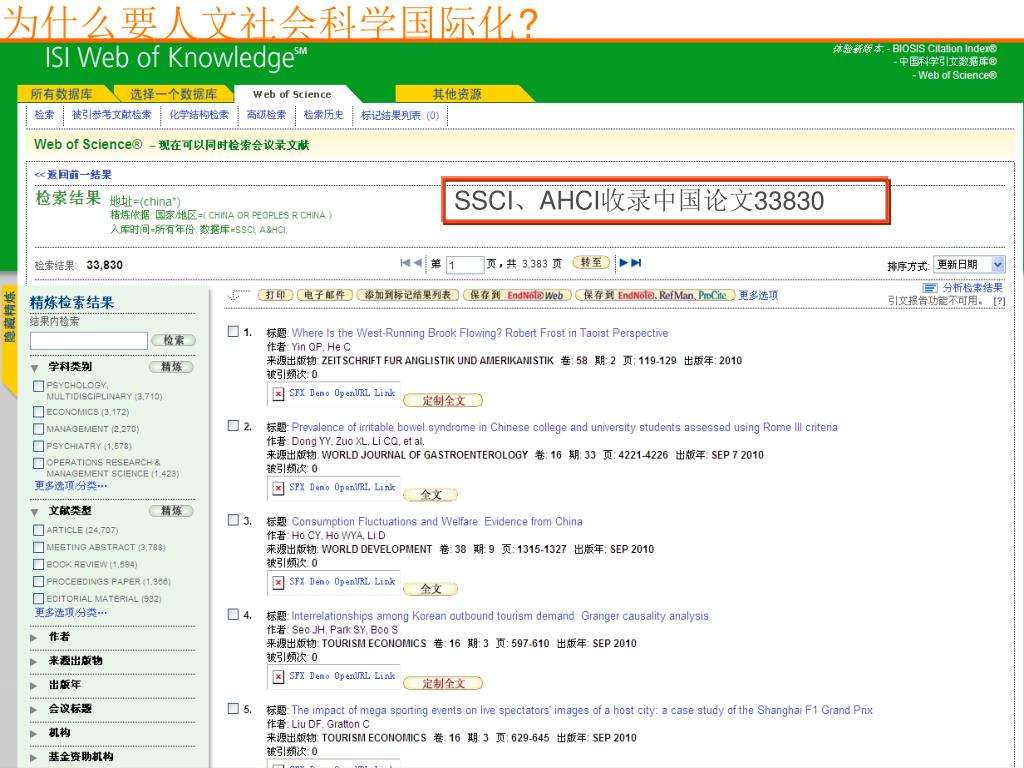
Task: Click the 检索 button under 结果内检索
Action: 174,340
